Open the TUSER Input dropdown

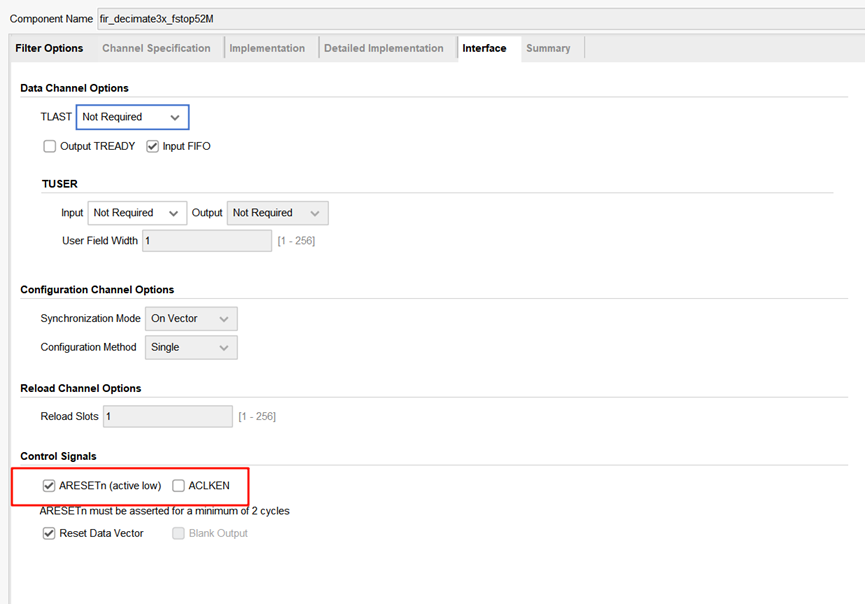click(x=137, y=213)
